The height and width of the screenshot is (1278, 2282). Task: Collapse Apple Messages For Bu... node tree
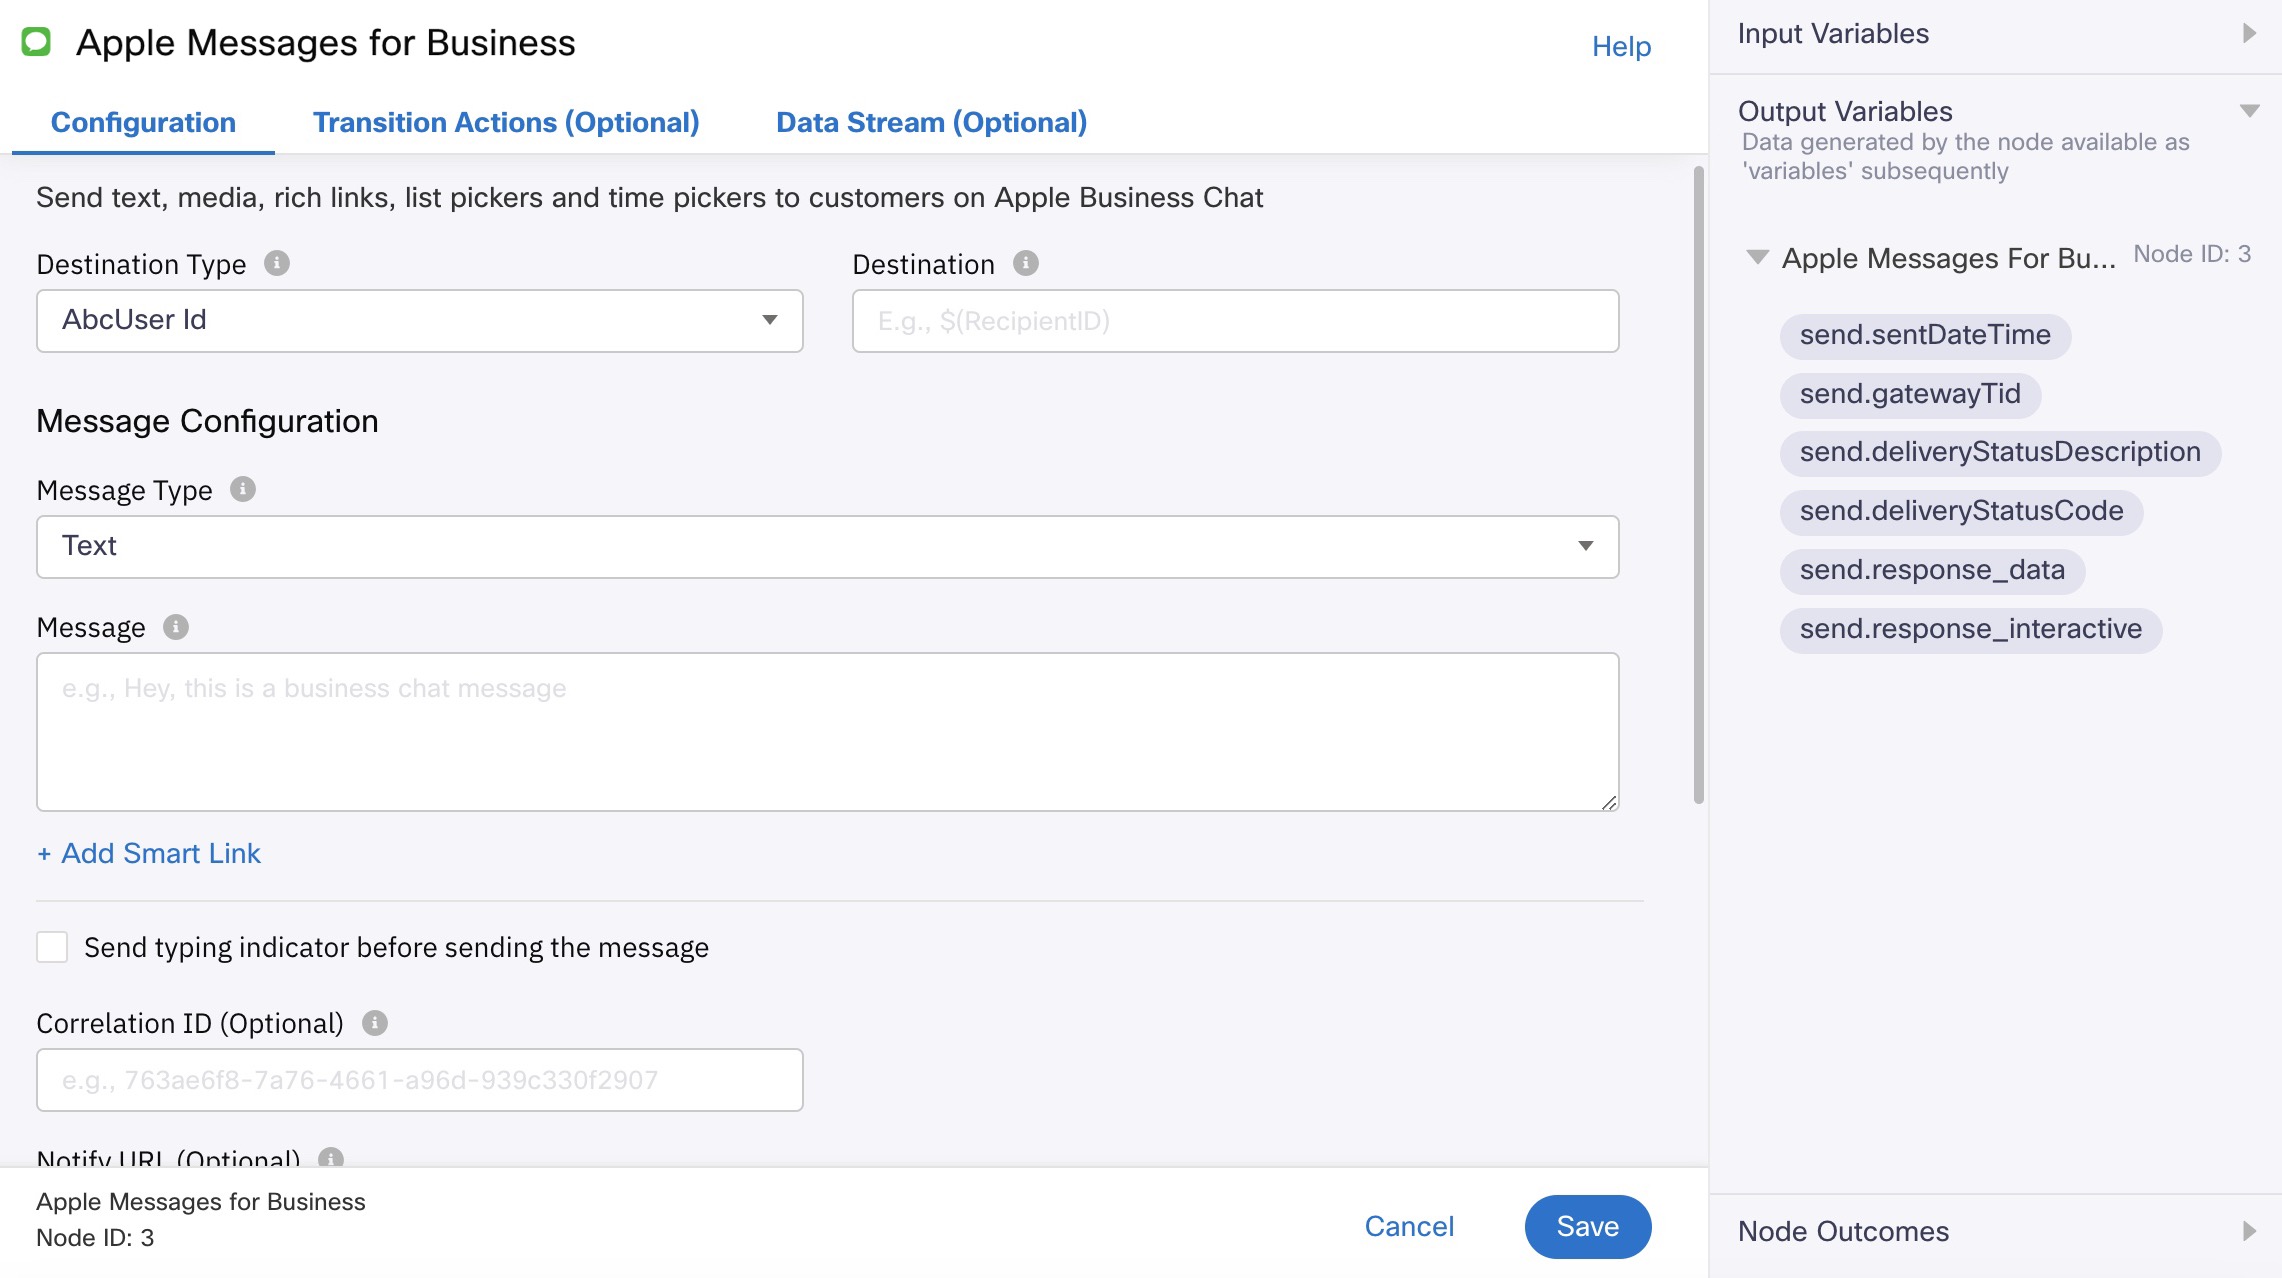(x=1757, y=257)
